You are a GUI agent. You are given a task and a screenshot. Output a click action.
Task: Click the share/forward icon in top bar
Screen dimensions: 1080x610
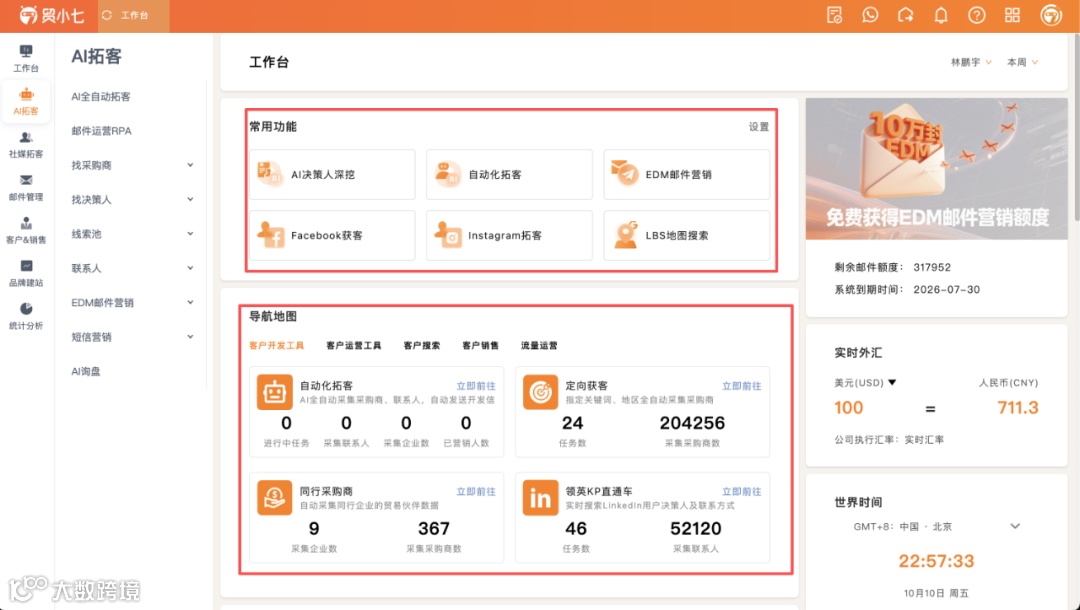coord(906,15)
